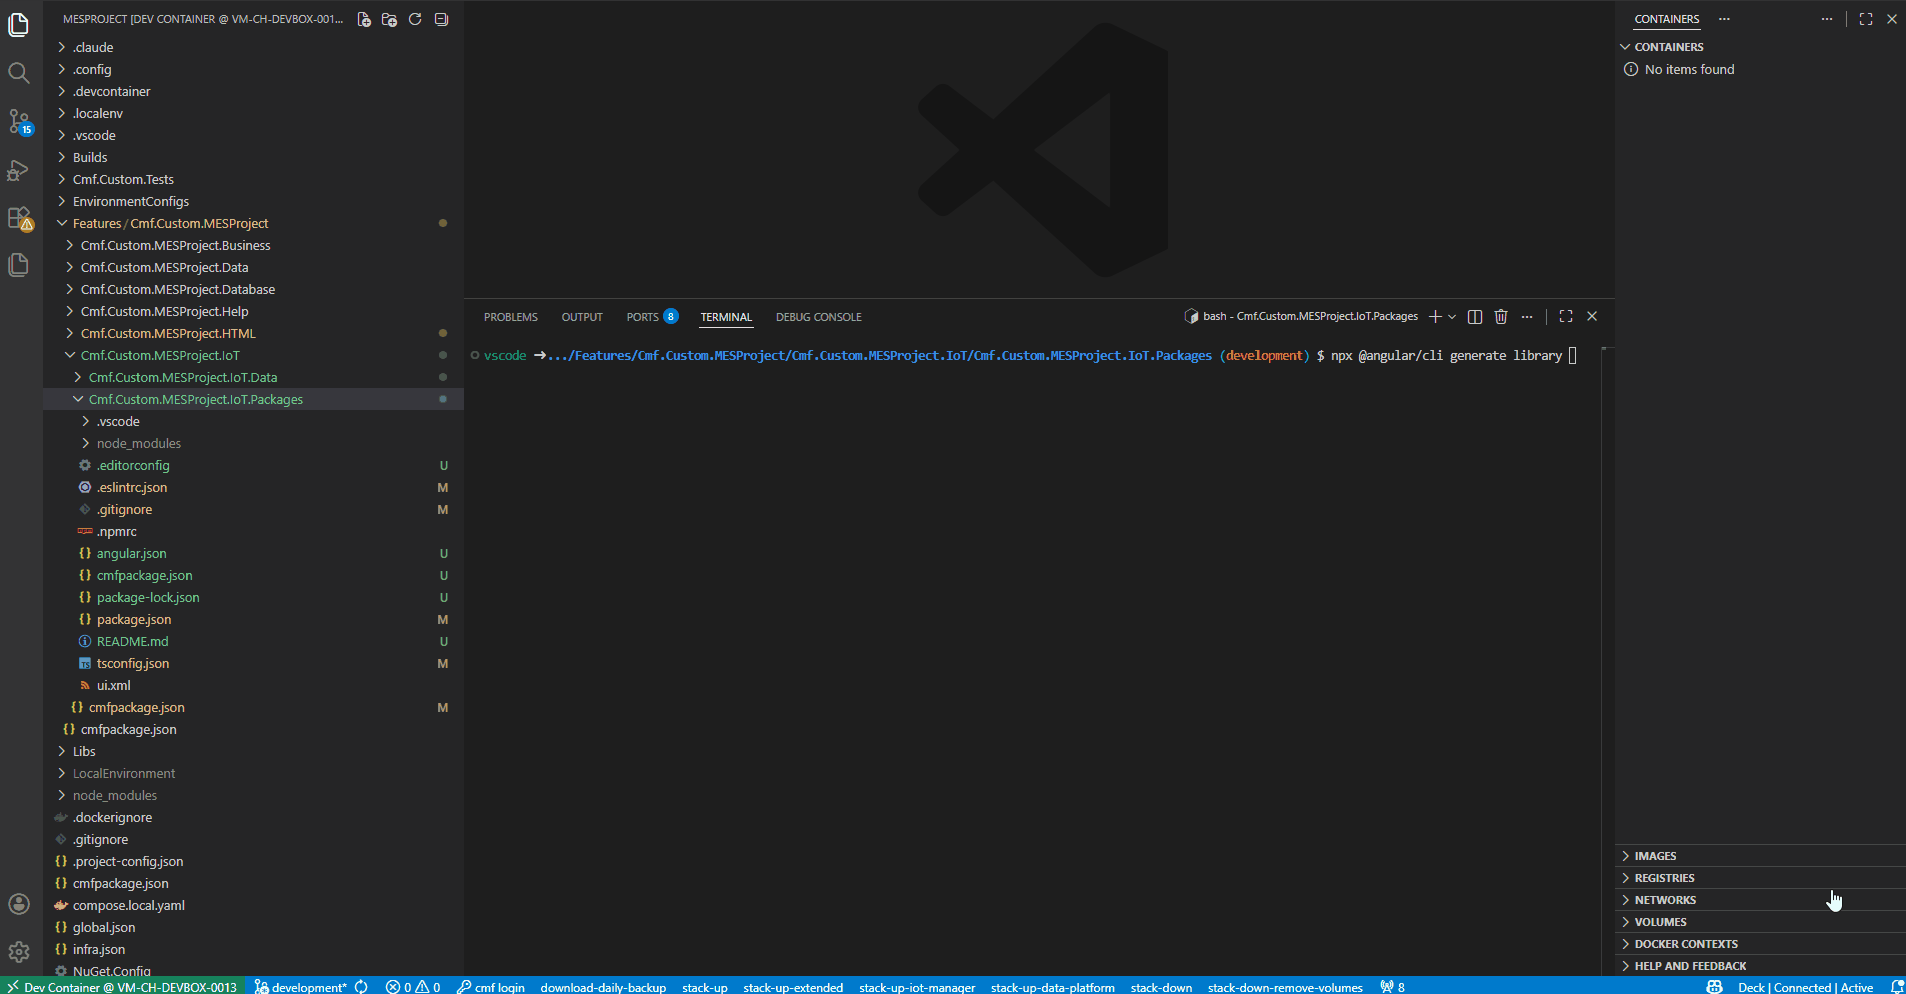The height and width of the screenshot is (994, 1906).
Task: Switch to the Ports tab
Action: 642,317
